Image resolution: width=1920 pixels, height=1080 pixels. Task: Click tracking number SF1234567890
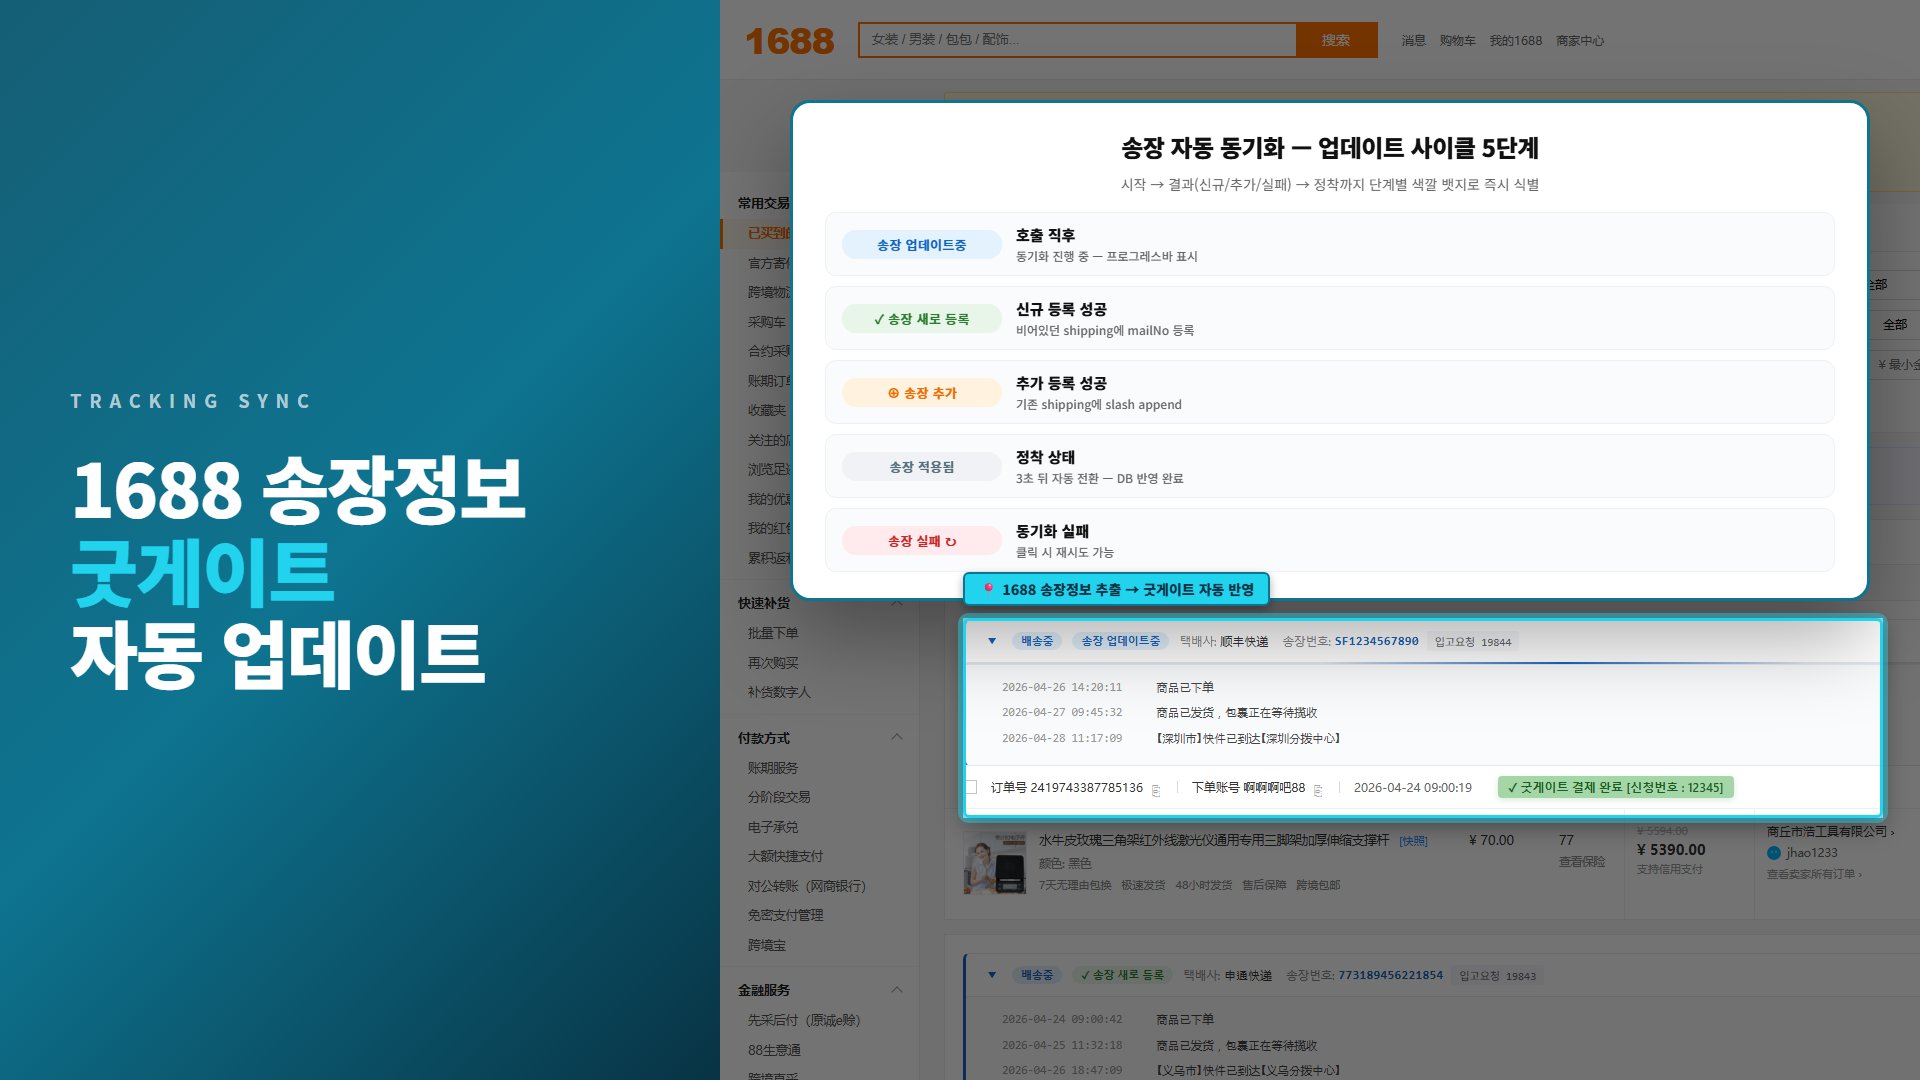(x=1376, y=641)
